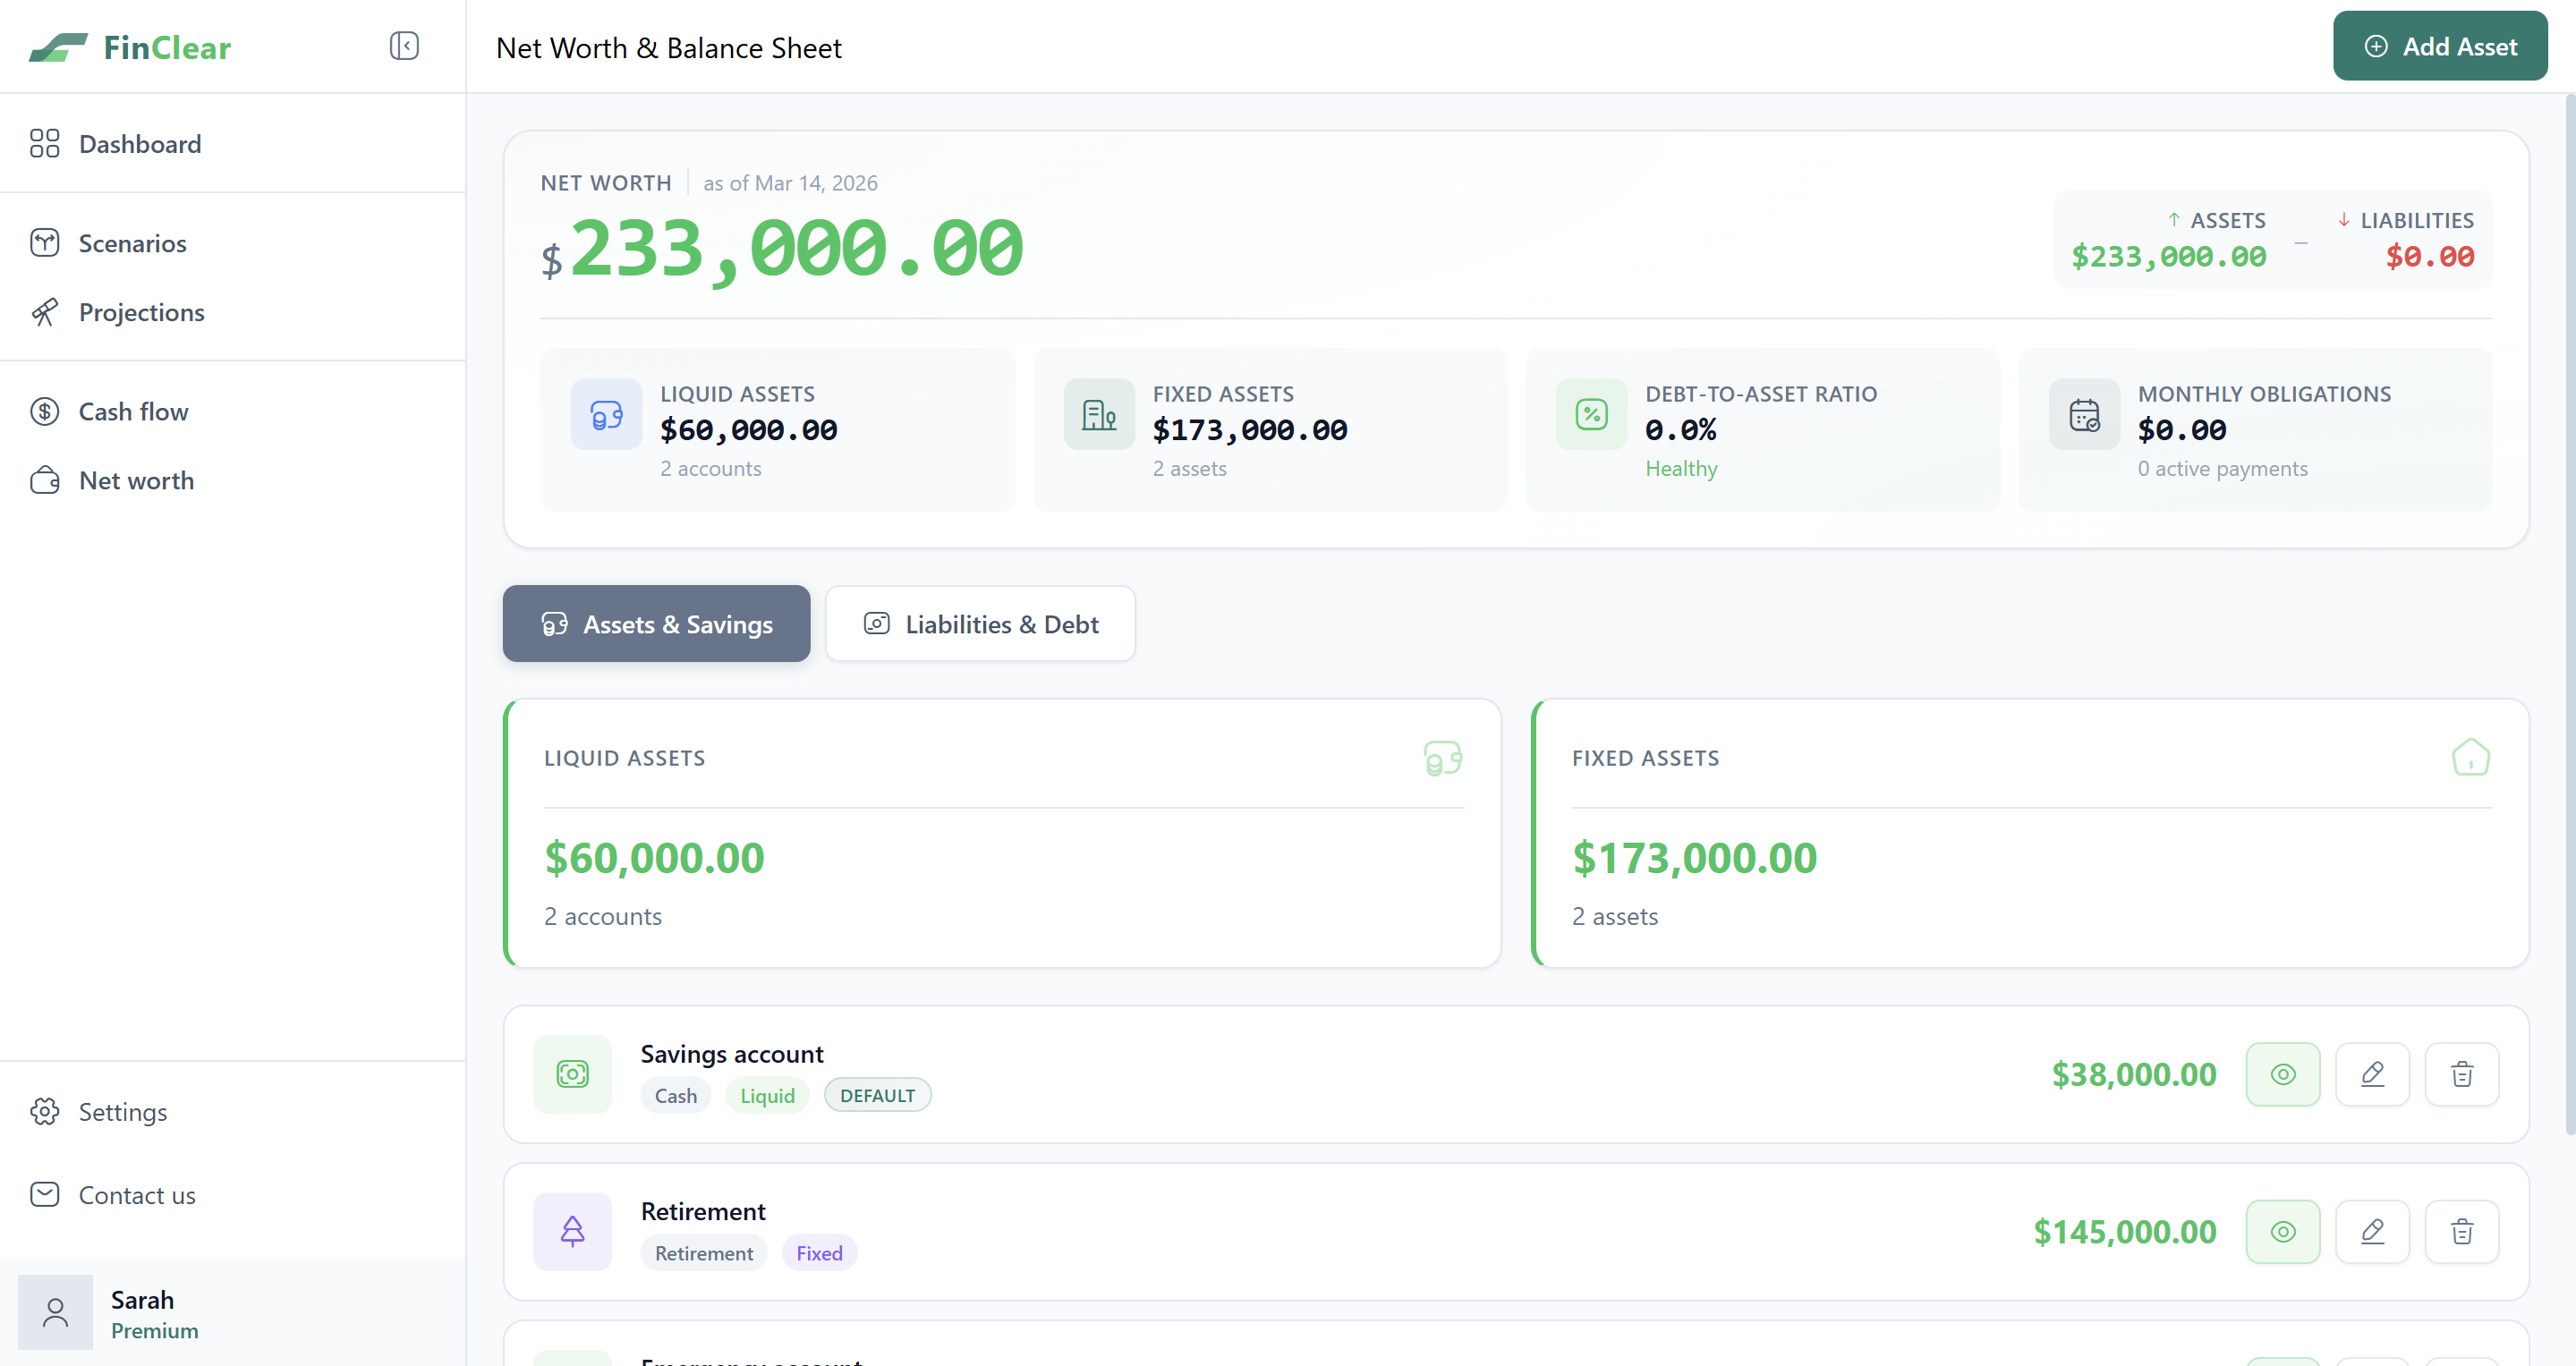Click the Liquid Assets summary icon
This screenshot has height=1366, width=2576.
(x=606, y=414)
